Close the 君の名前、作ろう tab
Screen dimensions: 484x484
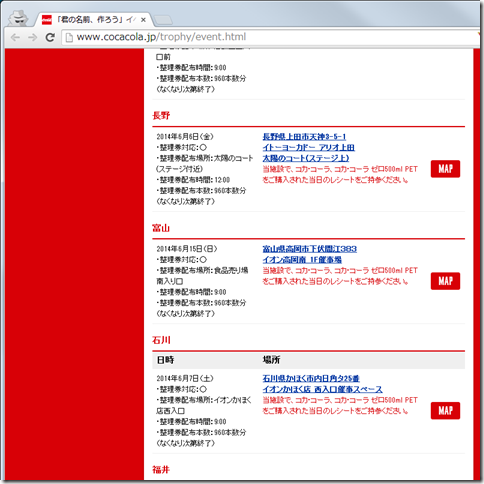click(143, 20)
